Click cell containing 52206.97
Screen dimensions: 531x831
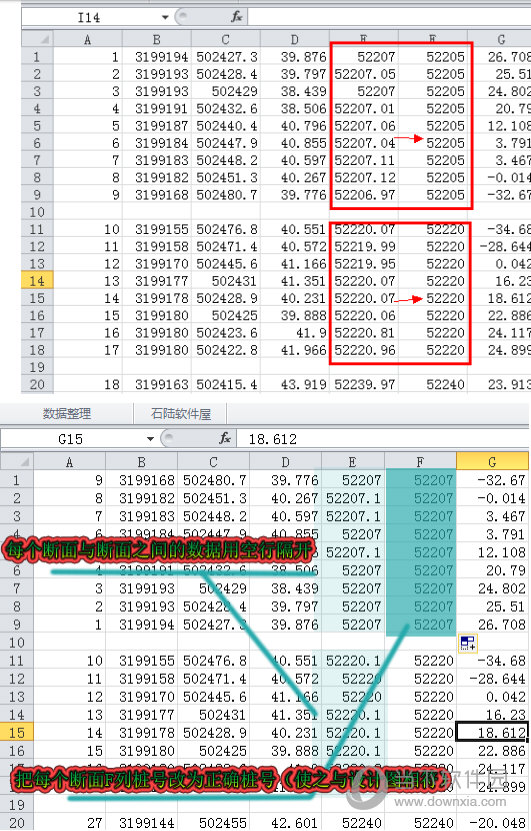pyautogui.click(x=365, y=195)
